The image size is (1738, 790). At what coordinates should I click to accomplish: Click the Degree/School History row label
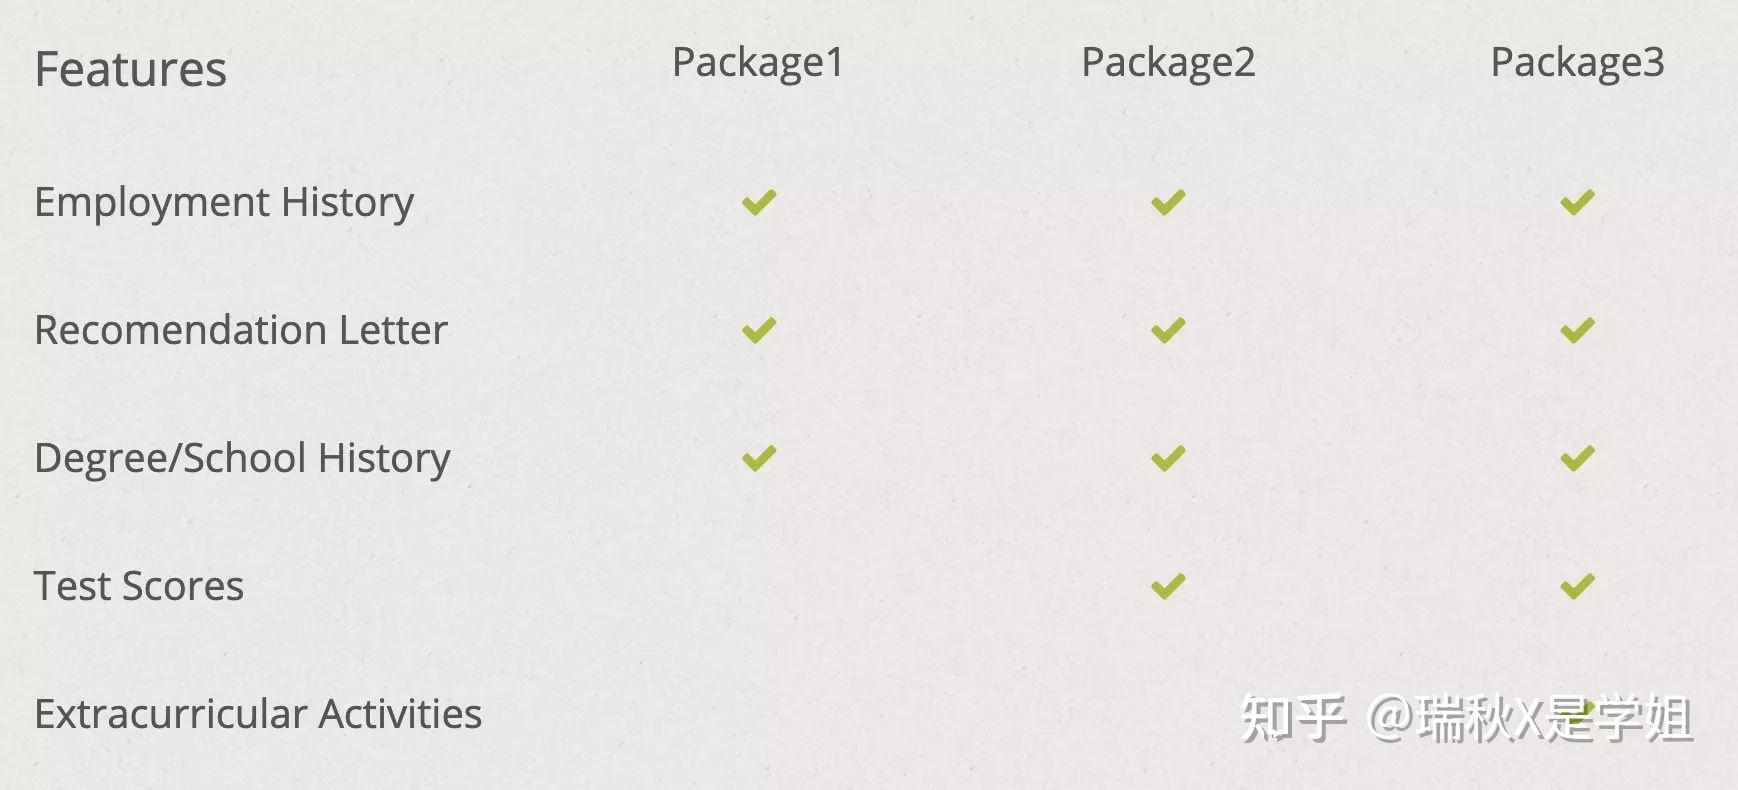242,458
